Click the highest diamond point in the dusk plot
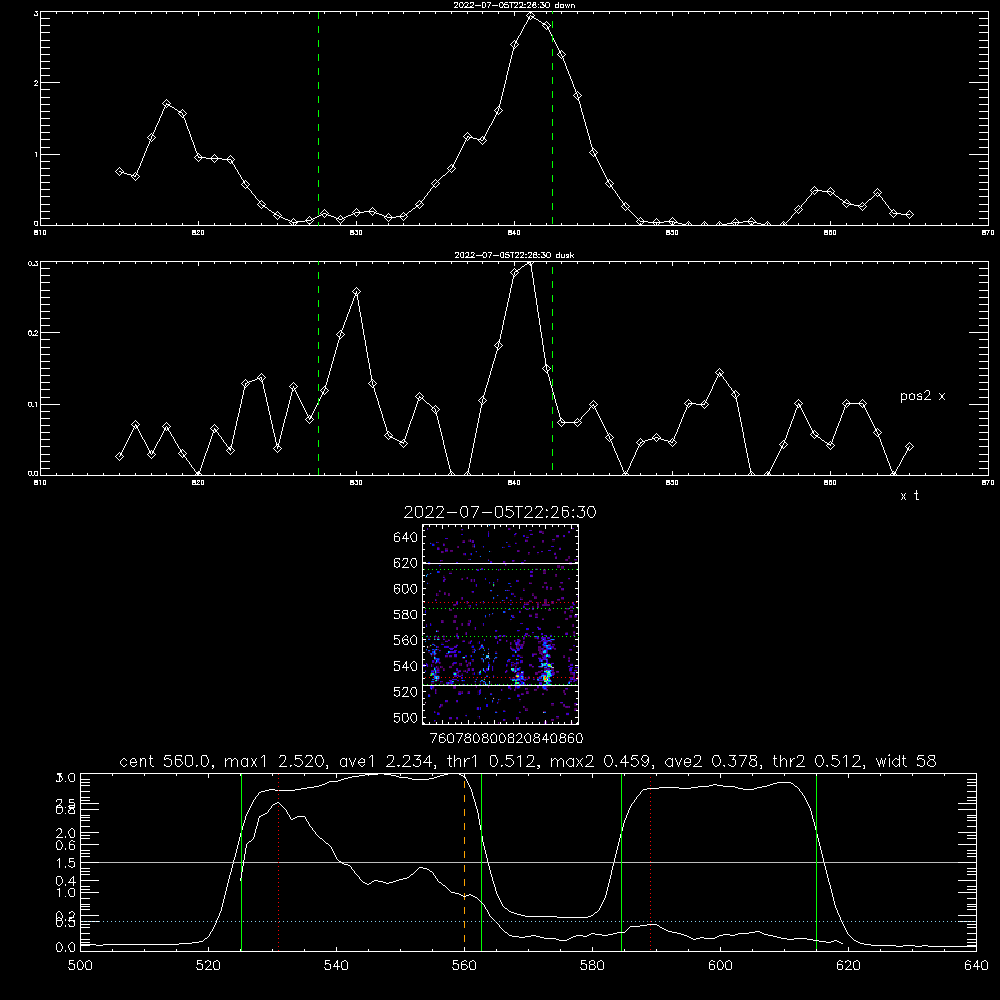Screen dimensions: 1000x1000 tap(531, 262)
